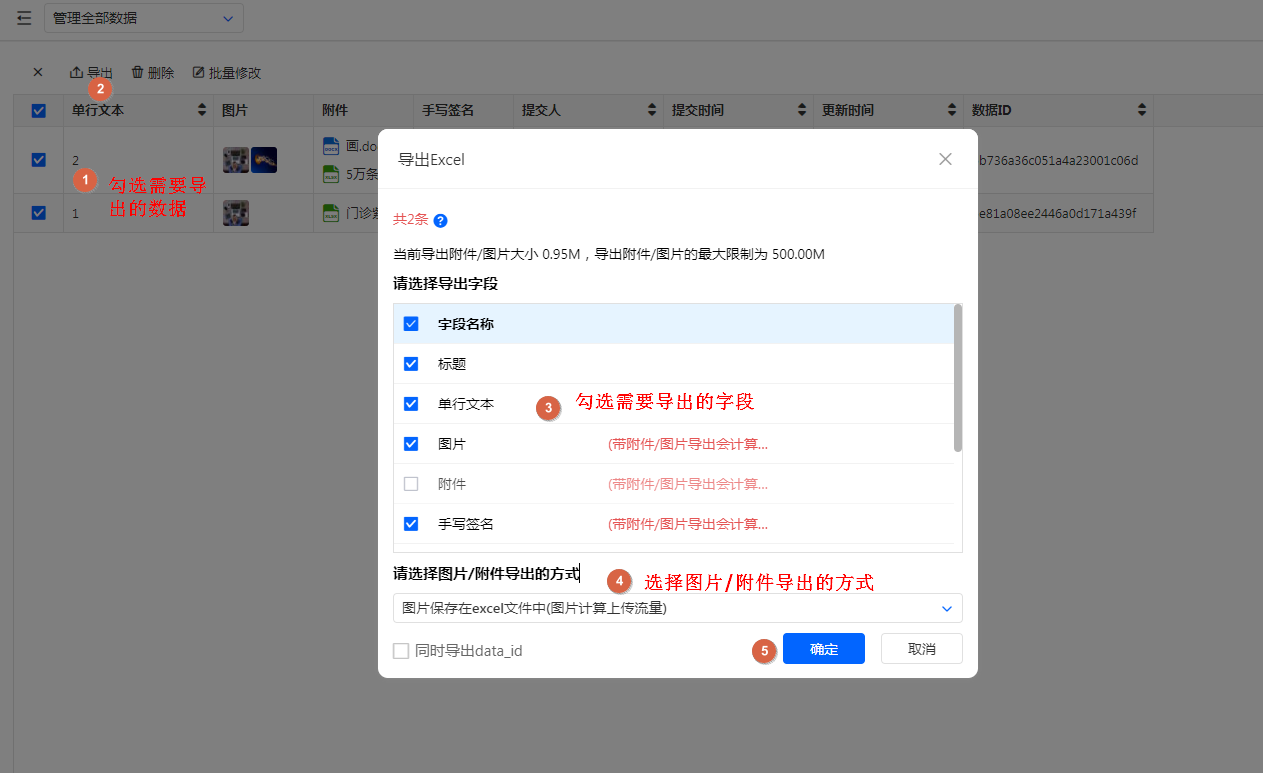Sort by the 提交时间 column arrows
The height and width of the screenshot is (773, 1263).
coord(802,110)
